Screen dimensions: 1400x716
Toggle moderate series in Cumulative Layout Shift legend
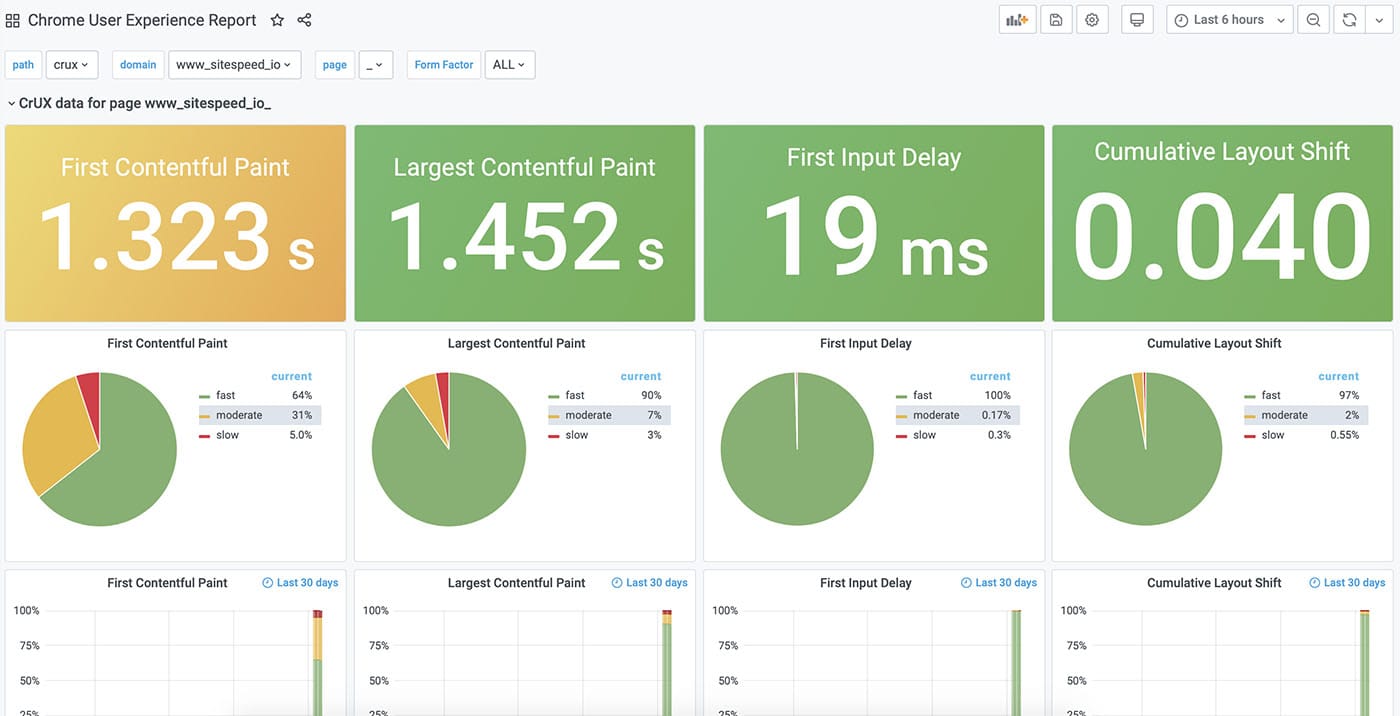1284,415
